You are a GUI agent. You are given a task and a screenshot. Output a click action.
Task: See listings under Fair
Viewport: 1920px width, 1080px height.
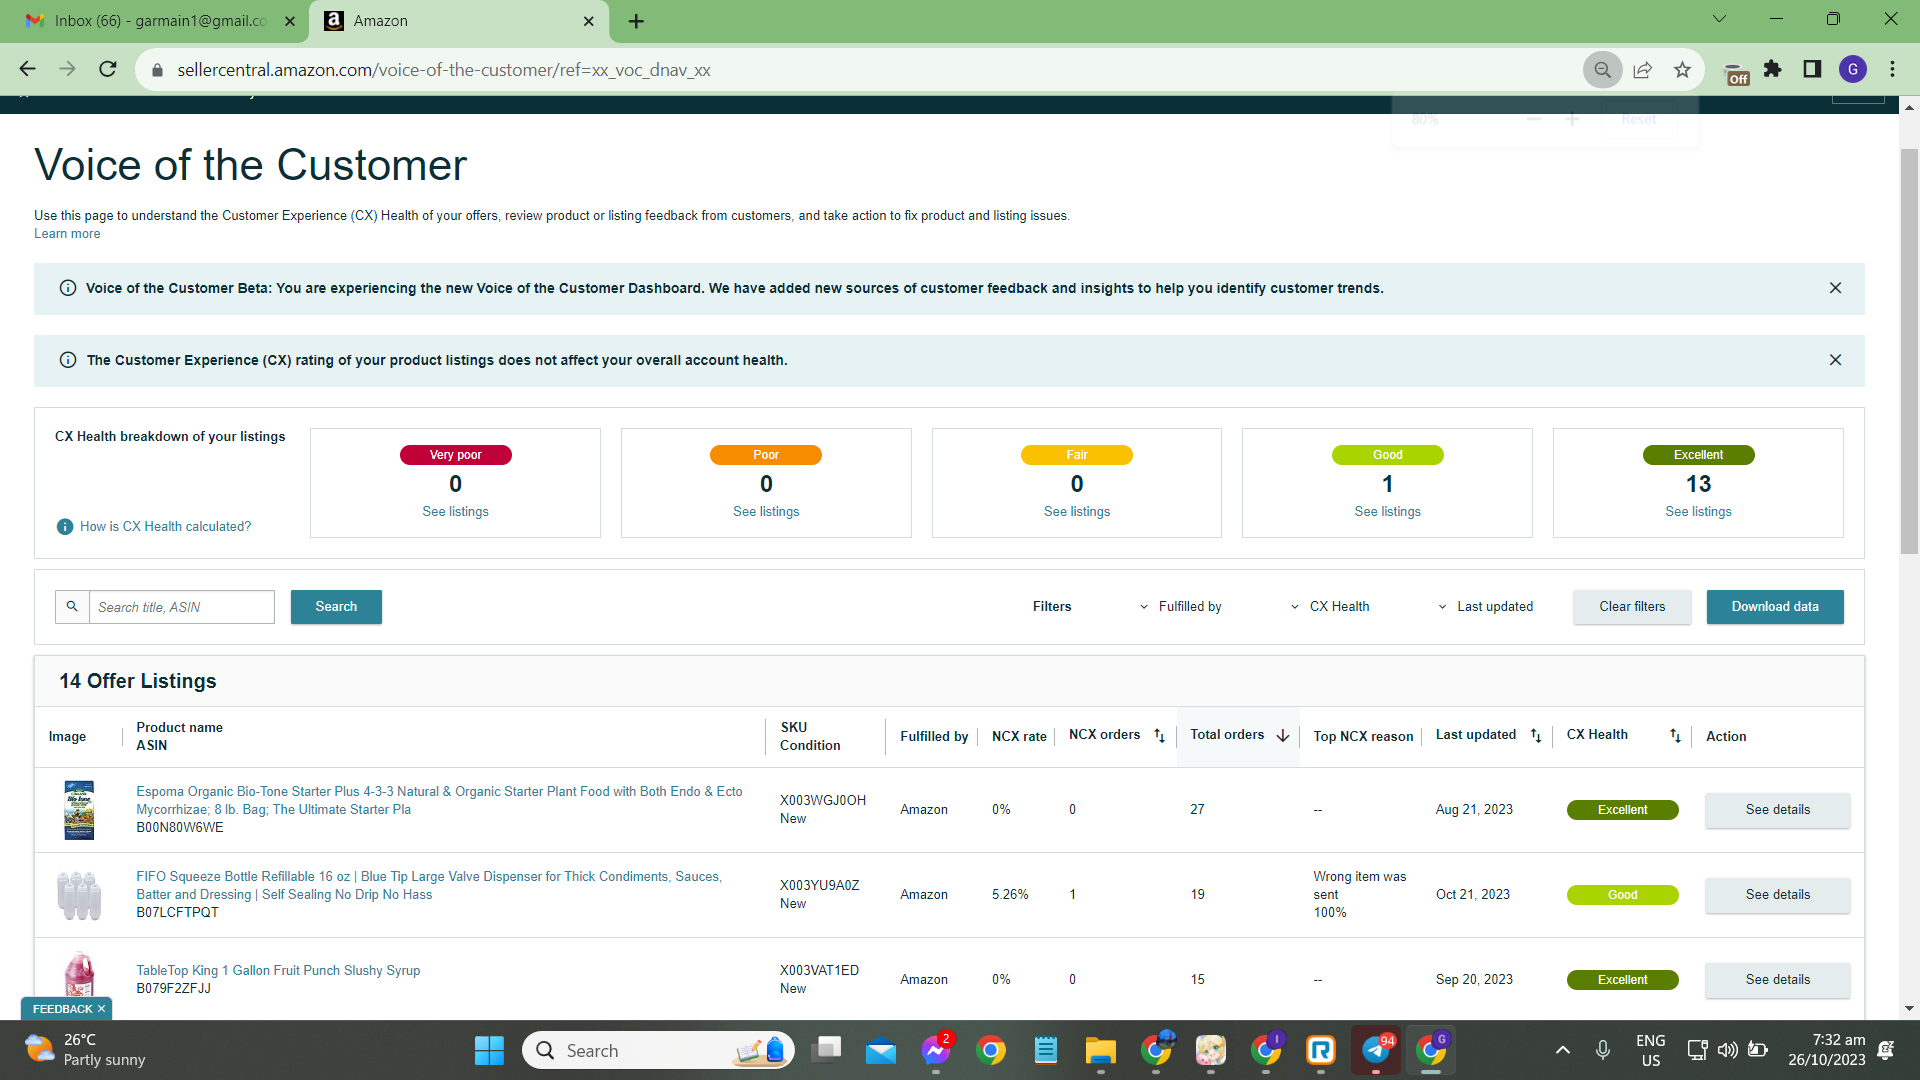point(1077,512)
